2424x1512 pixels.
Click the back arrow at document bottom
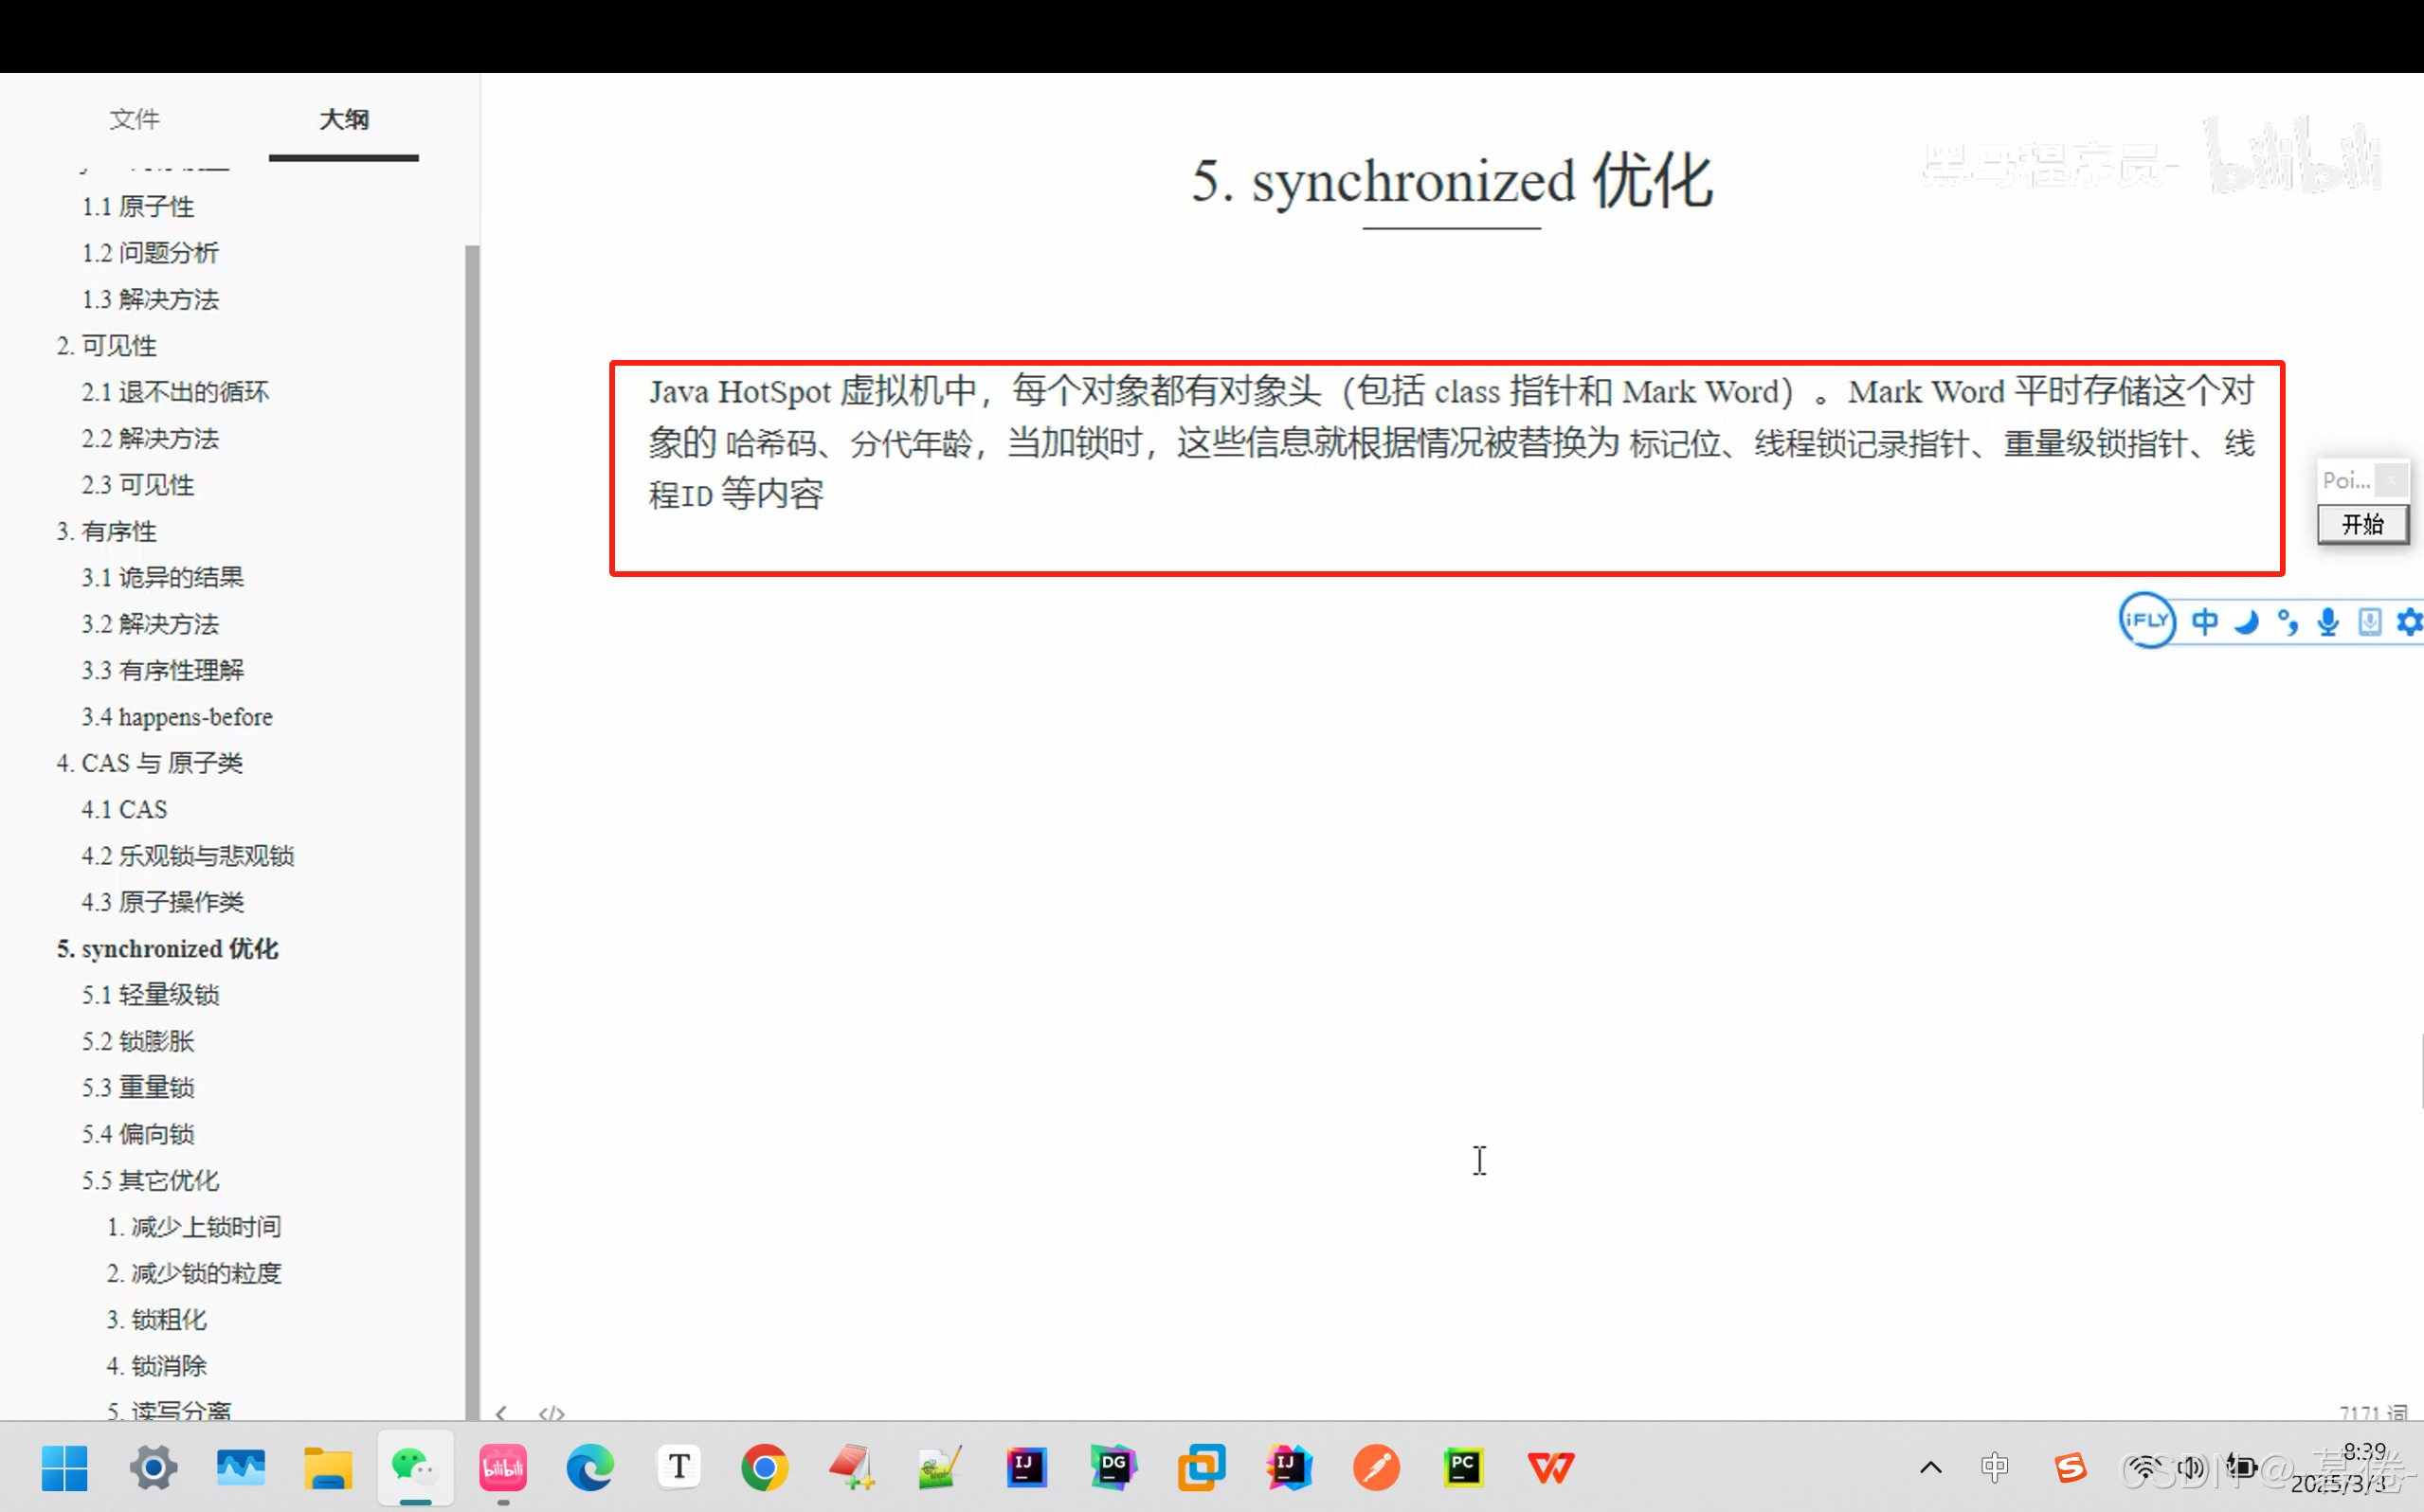coord(503,1413)
